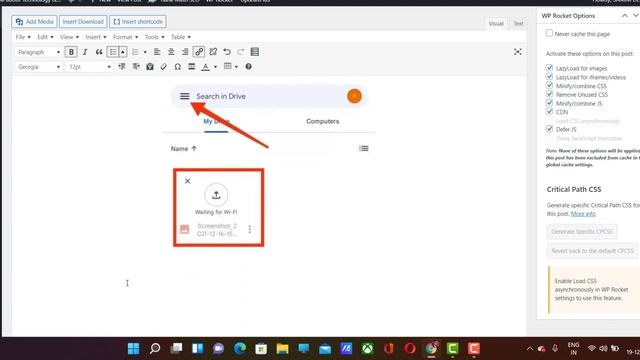Viewport: 640px width, 360px height.
Task: Expand the table options dropdown arrow
Action: pyautogui.click(x=236, y=67)
